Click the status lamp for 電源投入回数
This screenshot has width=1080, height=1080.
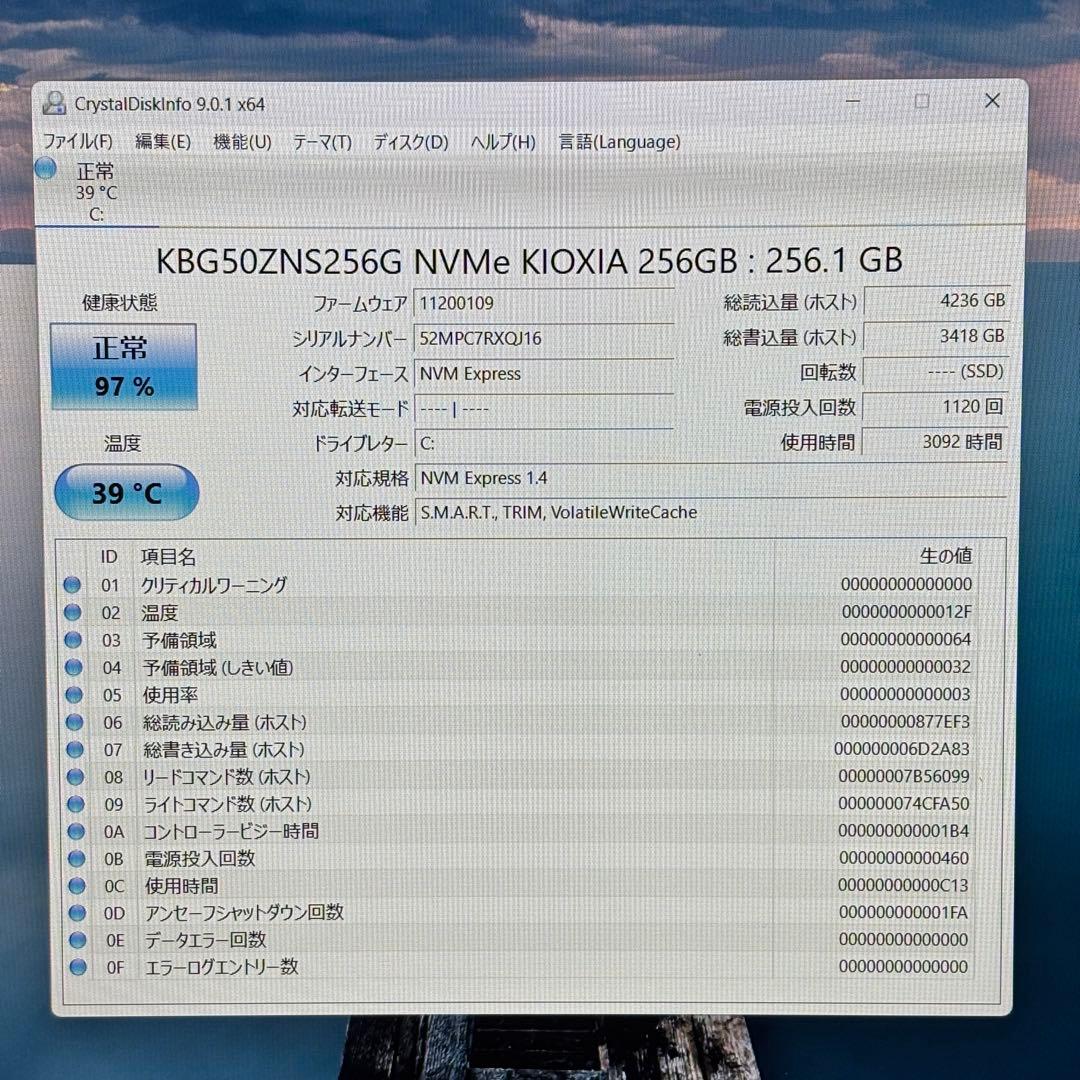(75, 858)
